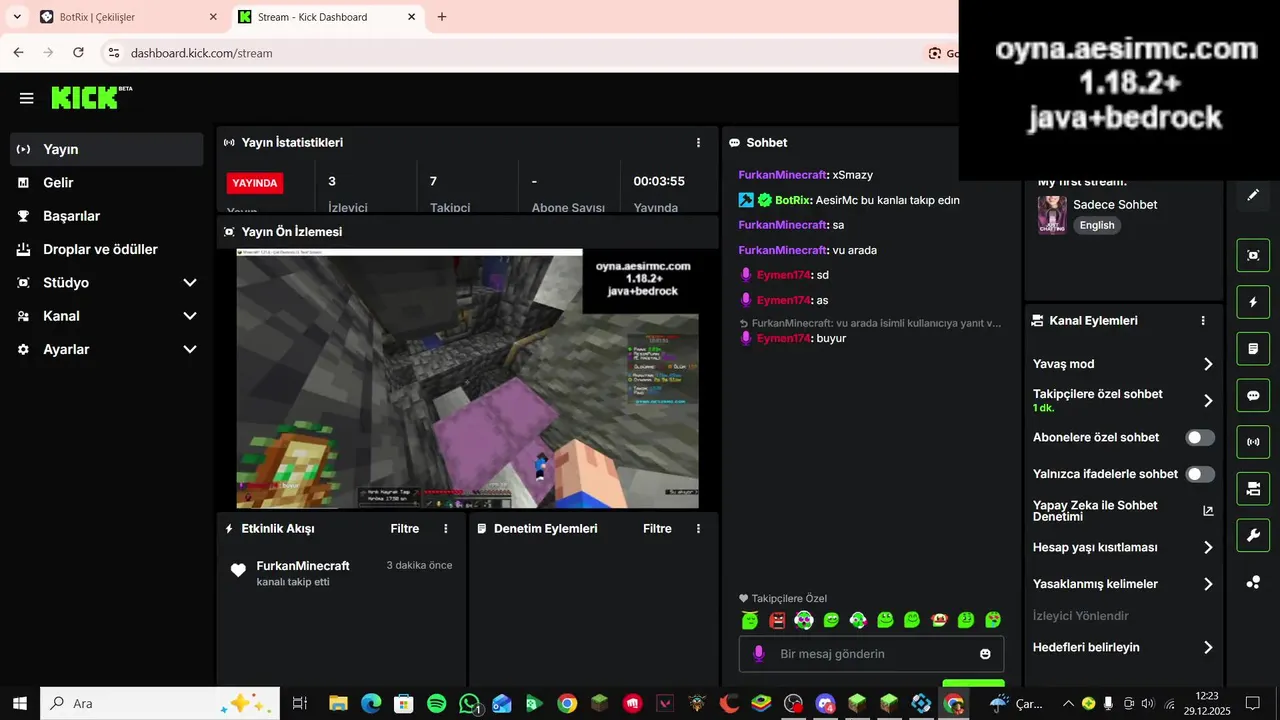Open Denetim Eylemleri three-dot menu
The height and width of the screenshot is (720, 1280).
click(x=698, y=528)
